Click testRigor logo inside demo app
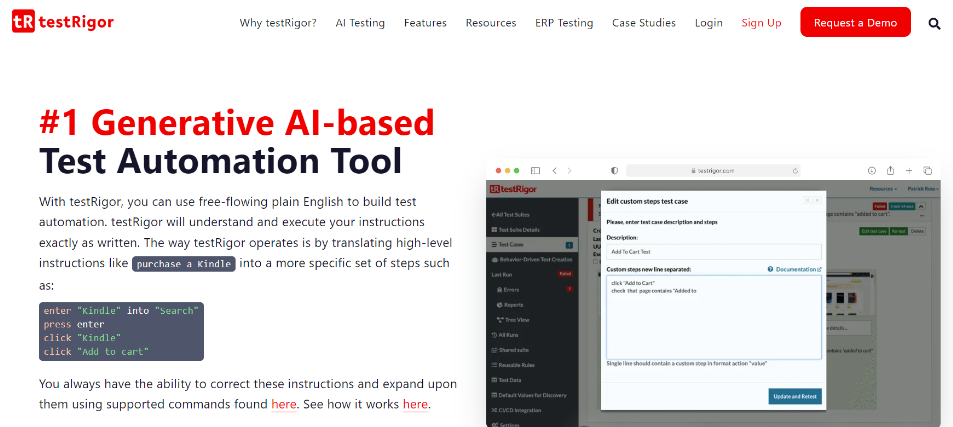 [x=512, y=190]
